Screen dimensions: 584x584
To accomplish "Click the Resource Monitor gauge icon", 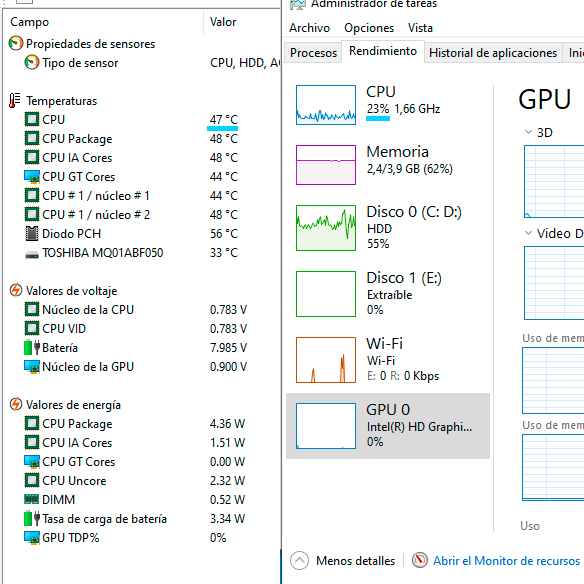I will (x=420, y=560).
